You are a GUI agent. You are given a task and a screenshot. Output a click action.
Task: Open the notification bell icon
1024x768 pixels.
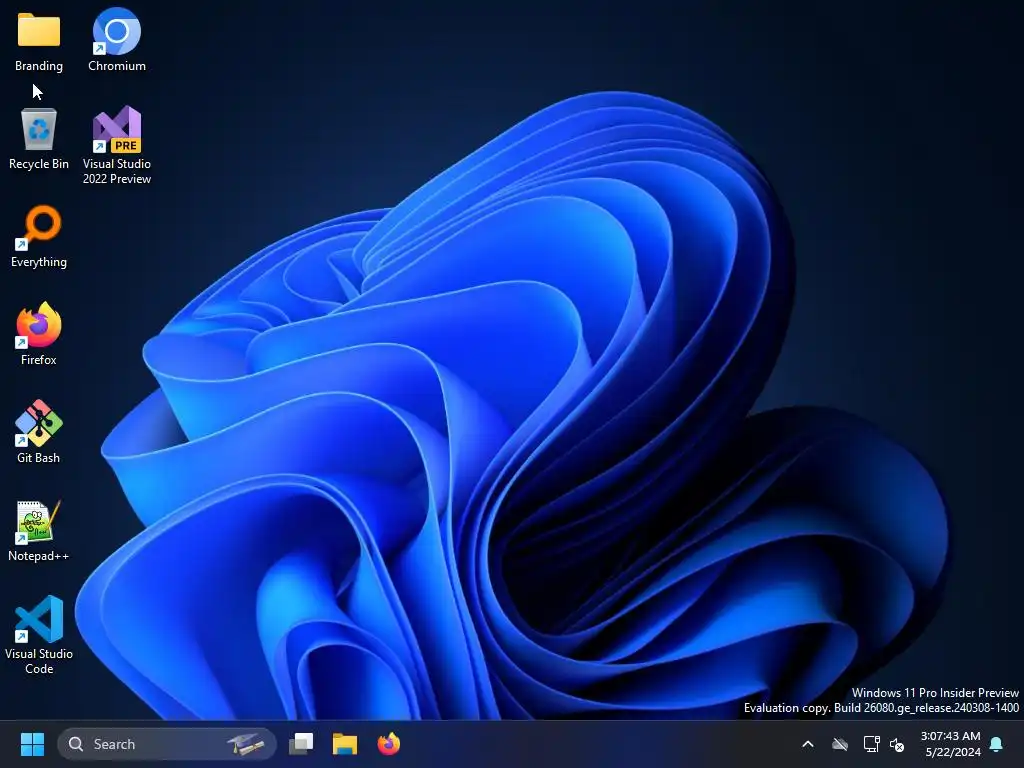click(997, 744)
